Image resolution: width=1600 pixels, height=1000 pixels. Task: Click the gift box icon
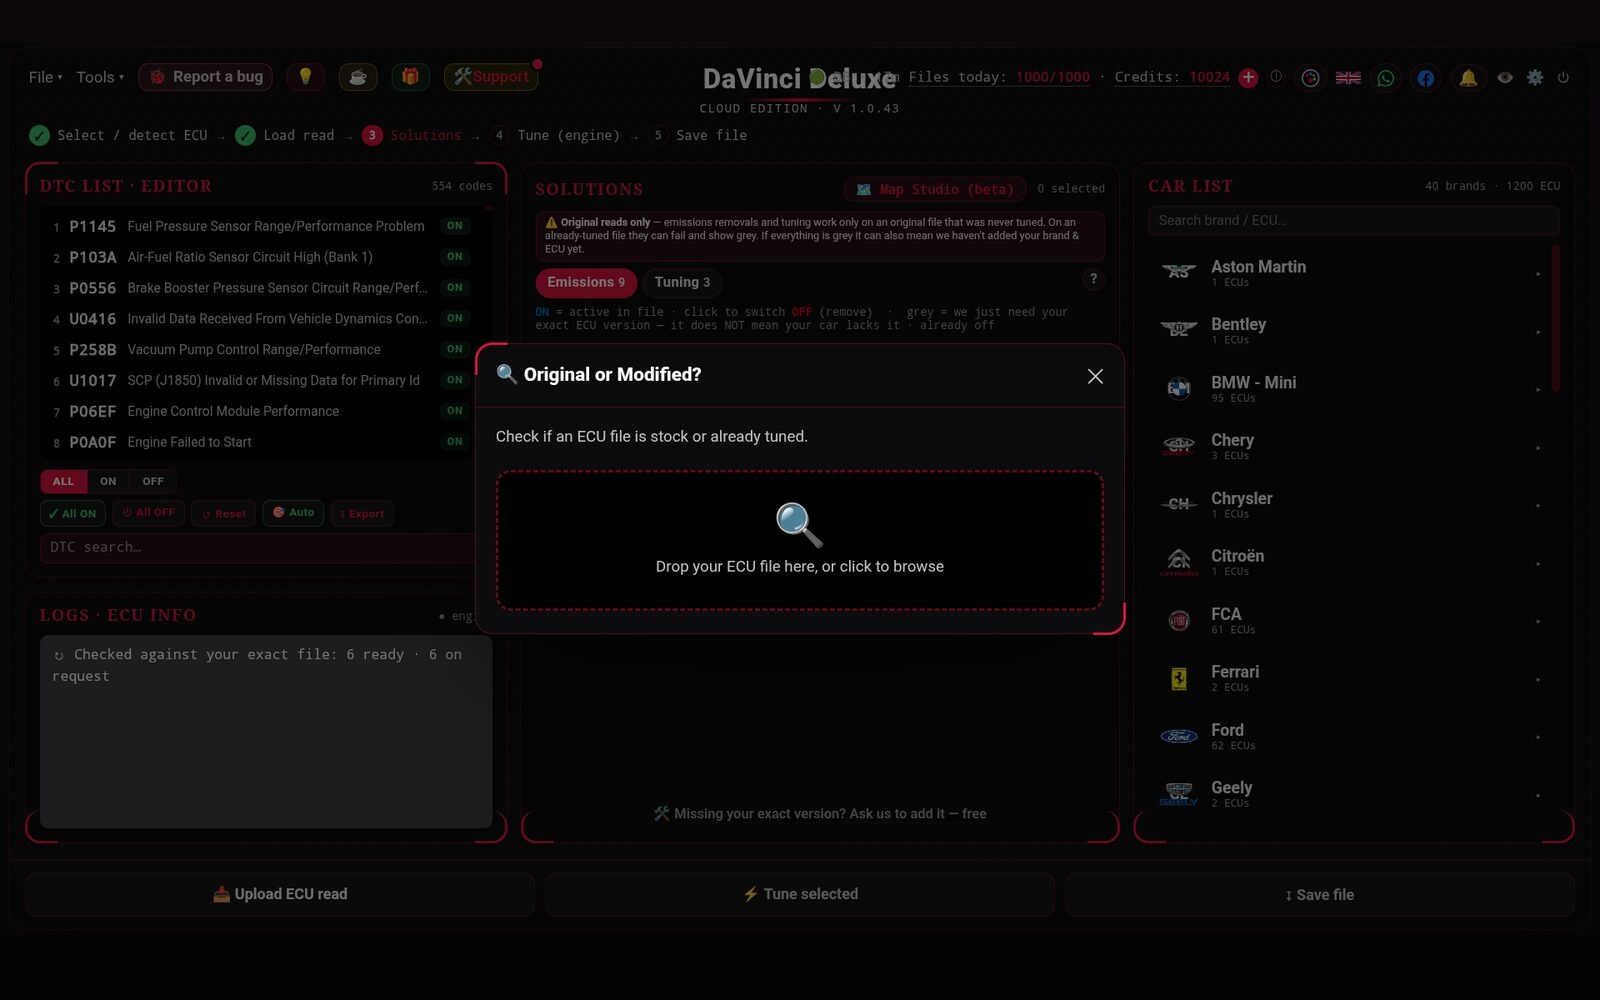410,77
